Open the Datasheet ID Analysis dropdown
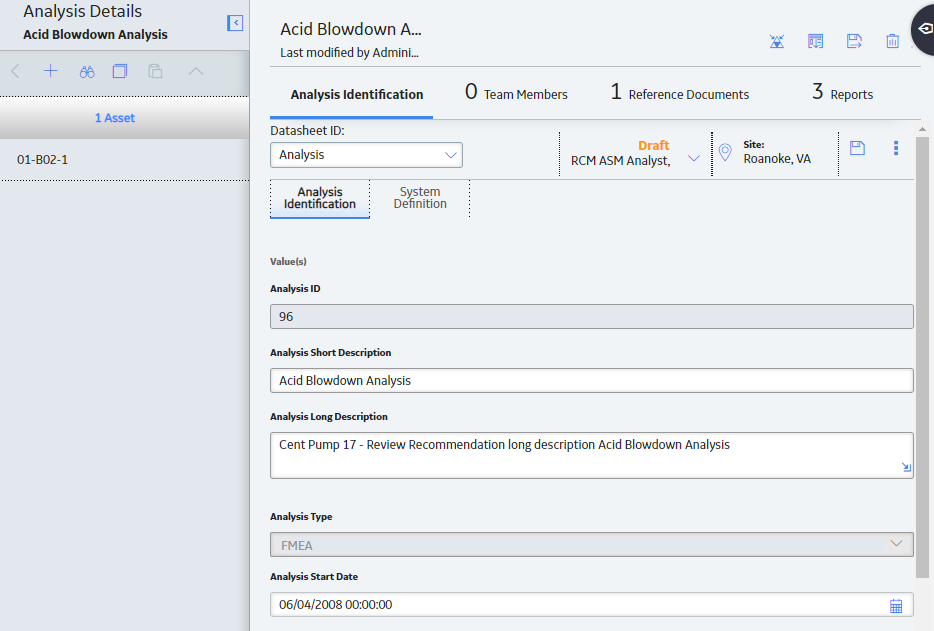Image resolution: width=934 pixels, height=631 pixels. (366, 155)
